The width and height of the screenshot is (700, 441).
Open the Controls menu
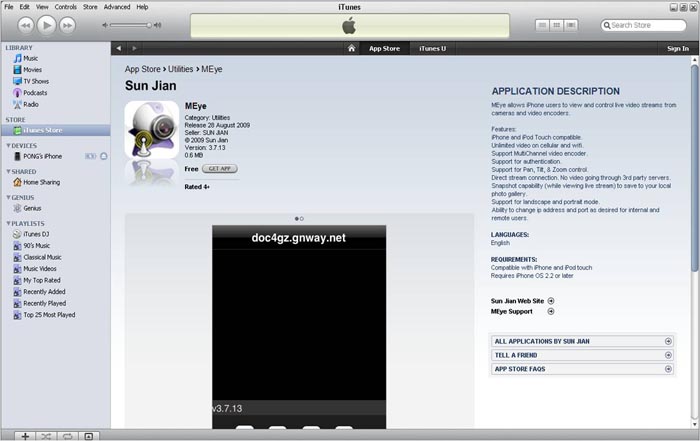click(x=66, y=7)
